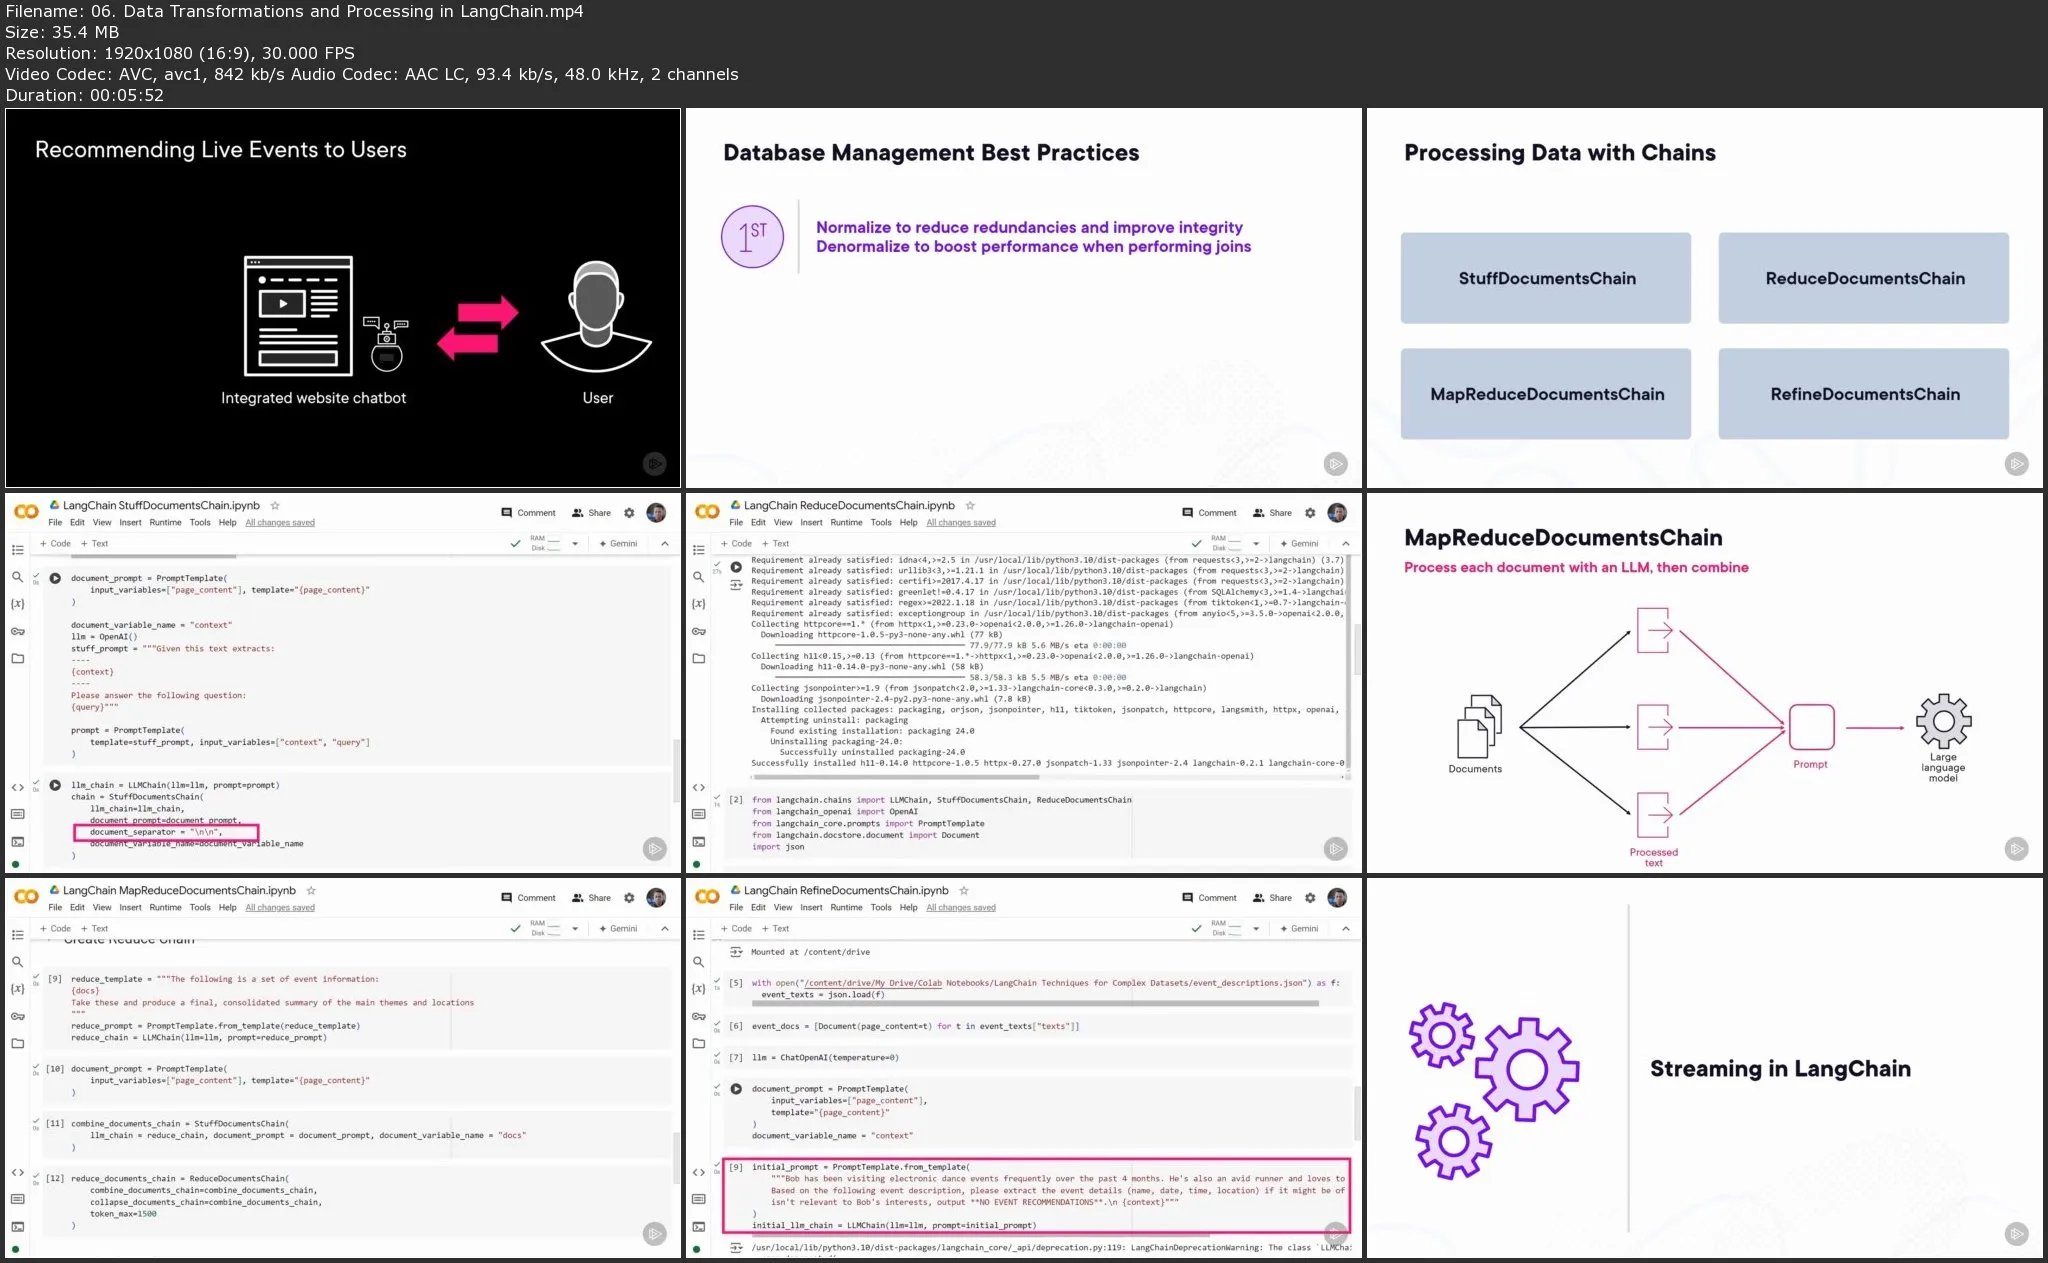Open search panel in ReduceDocumentsChain notebook

pos(698,577)
